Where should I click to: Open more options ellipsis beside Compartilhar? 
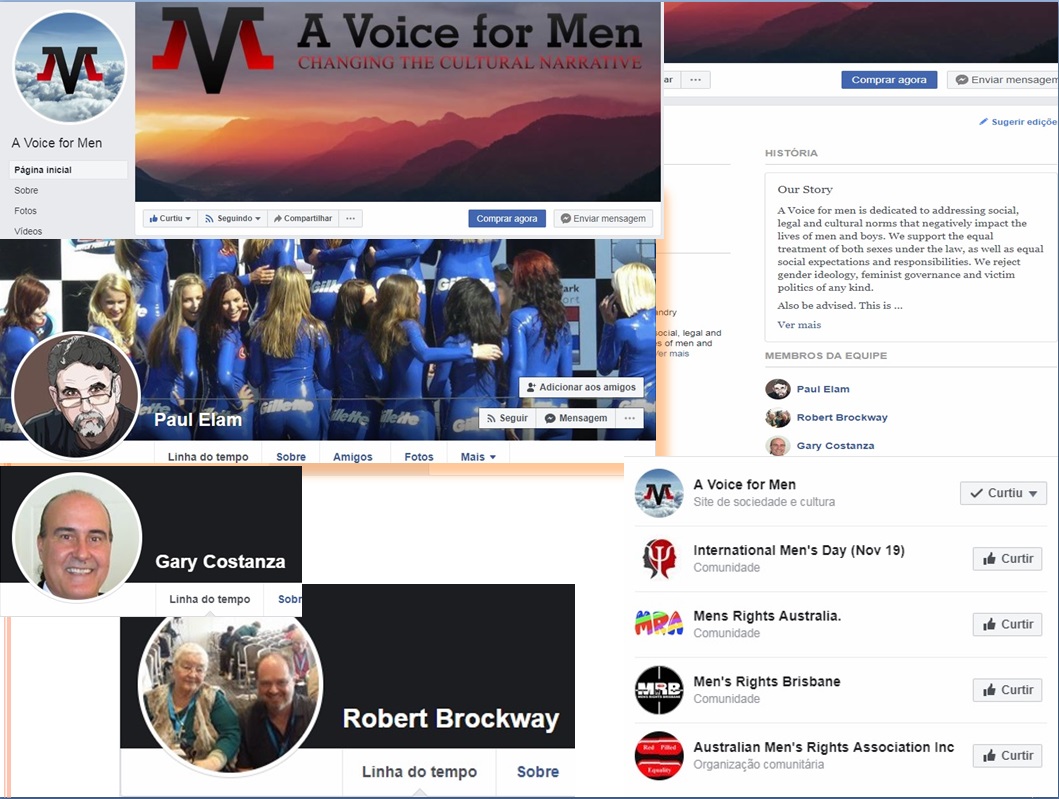pos(351,218)
